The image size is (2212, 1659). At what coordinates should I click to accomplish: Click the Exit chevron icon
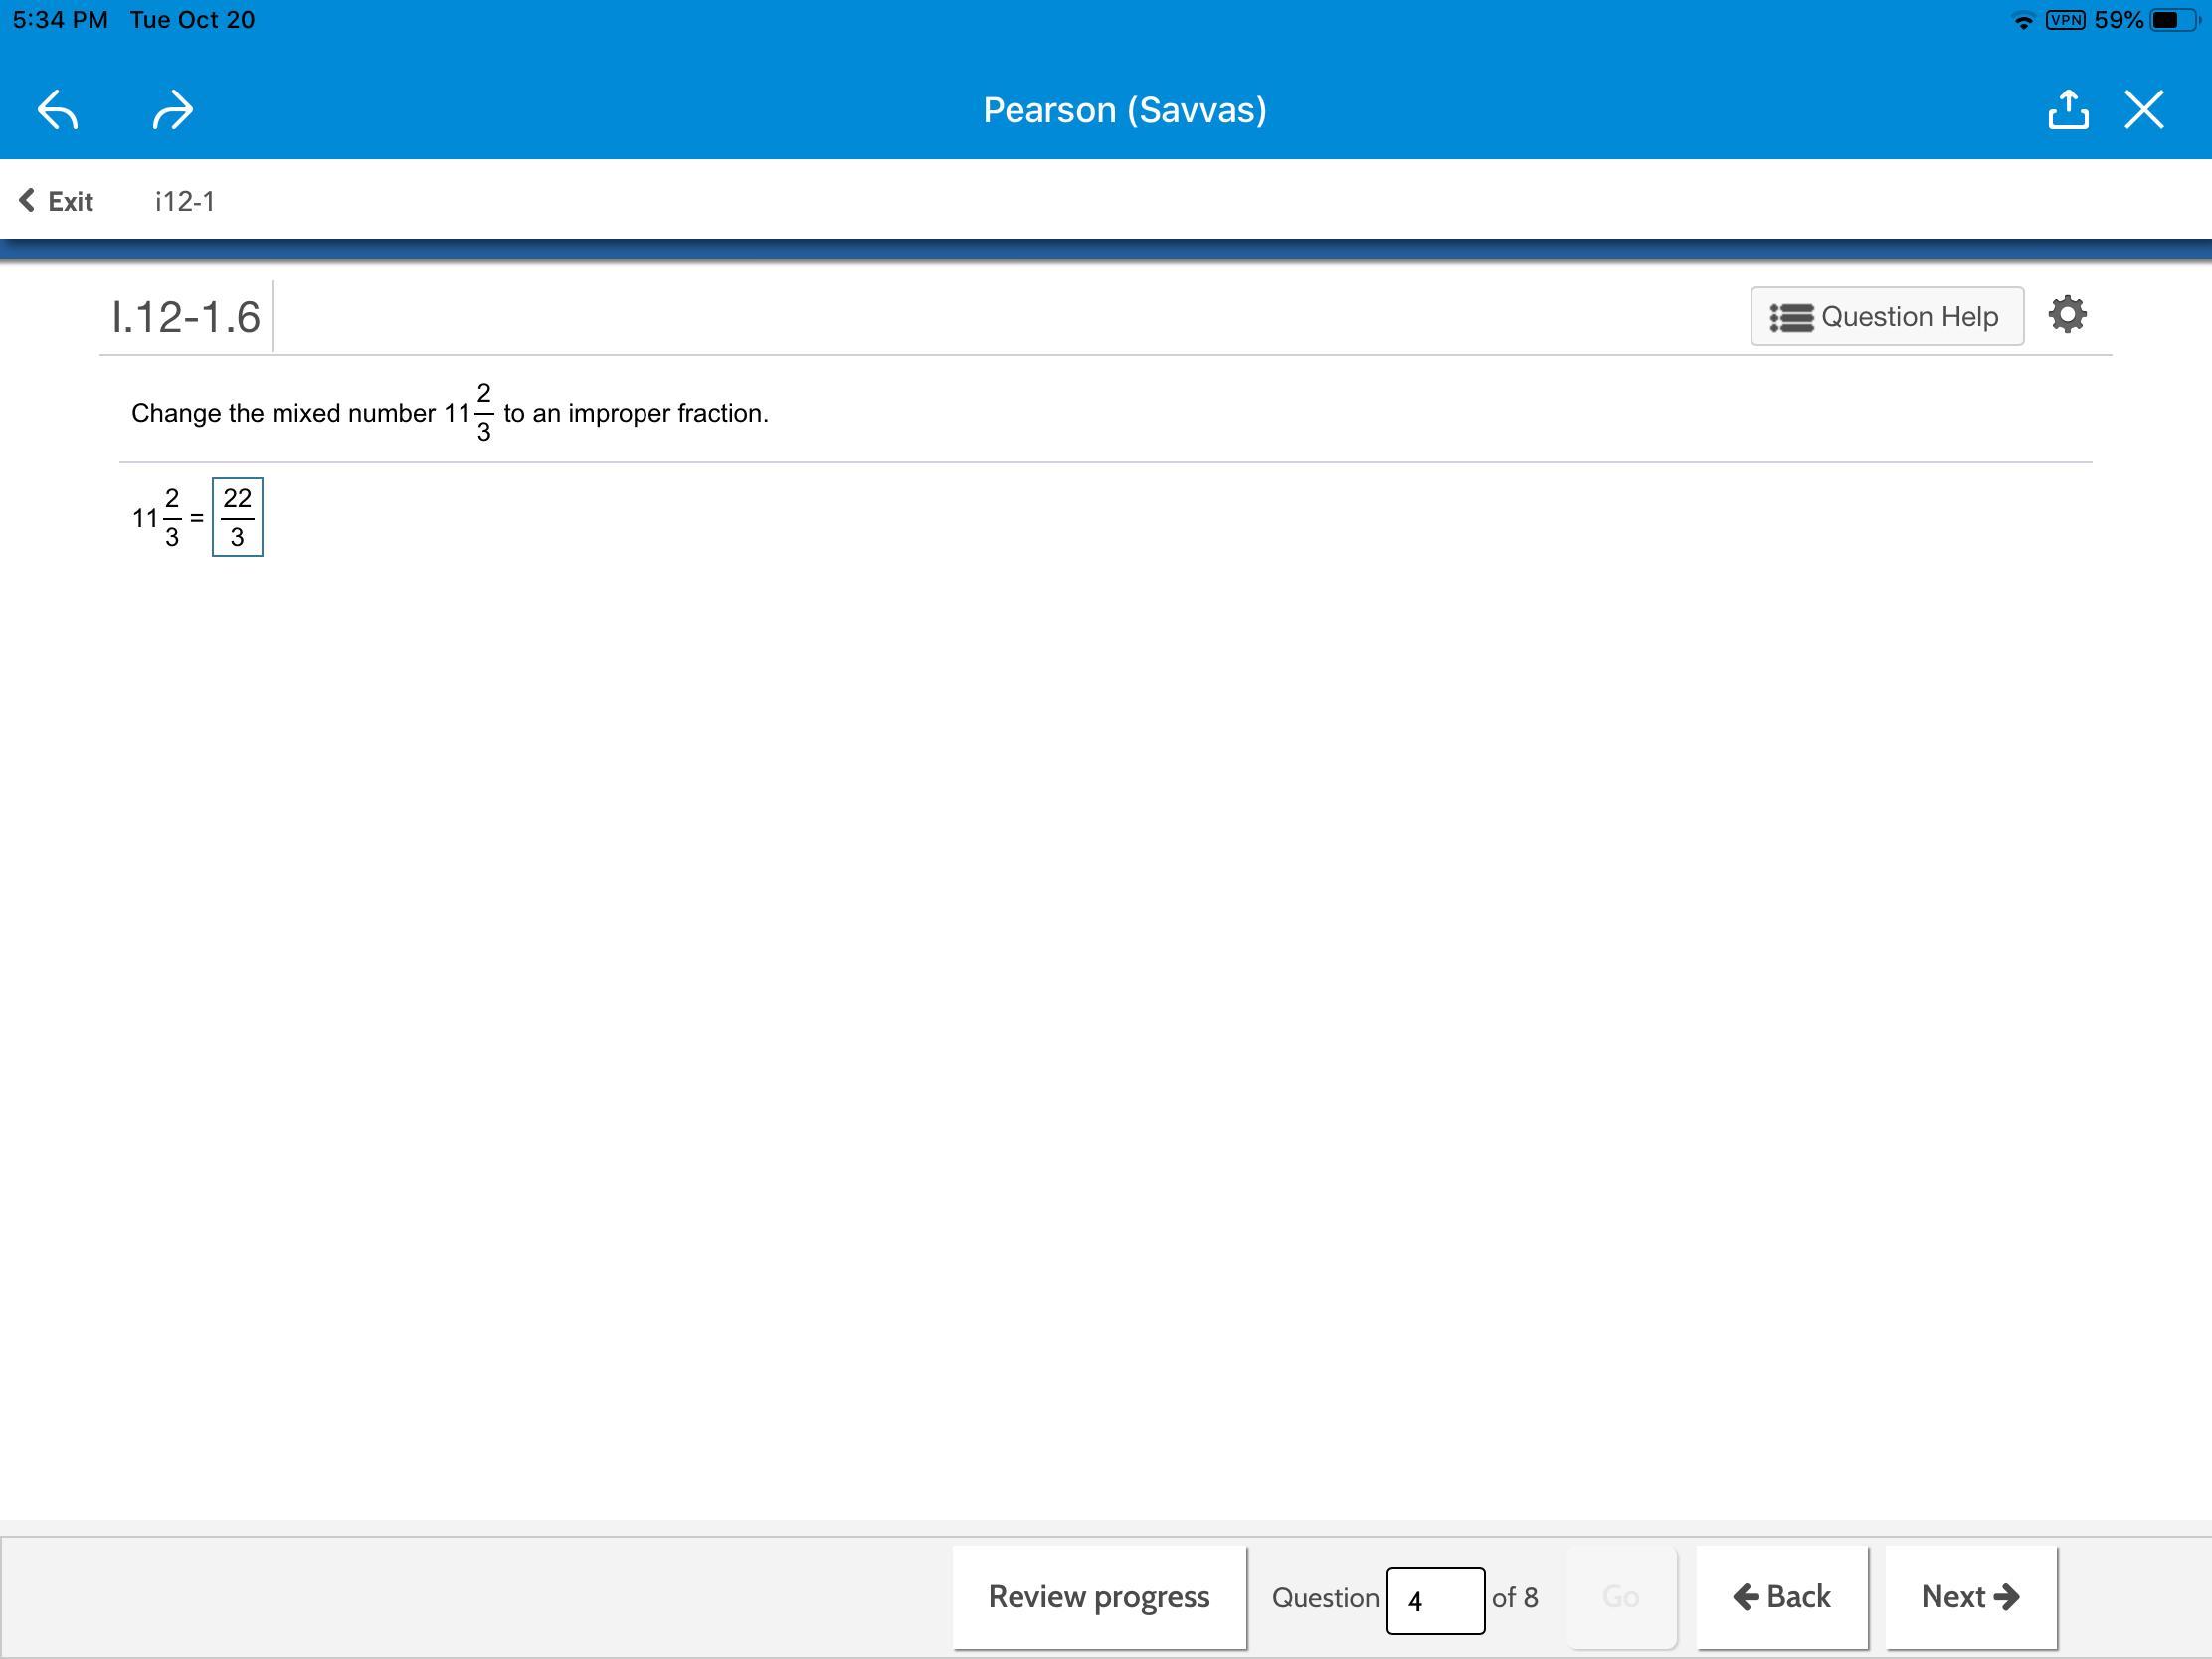[x=27, y=201]
